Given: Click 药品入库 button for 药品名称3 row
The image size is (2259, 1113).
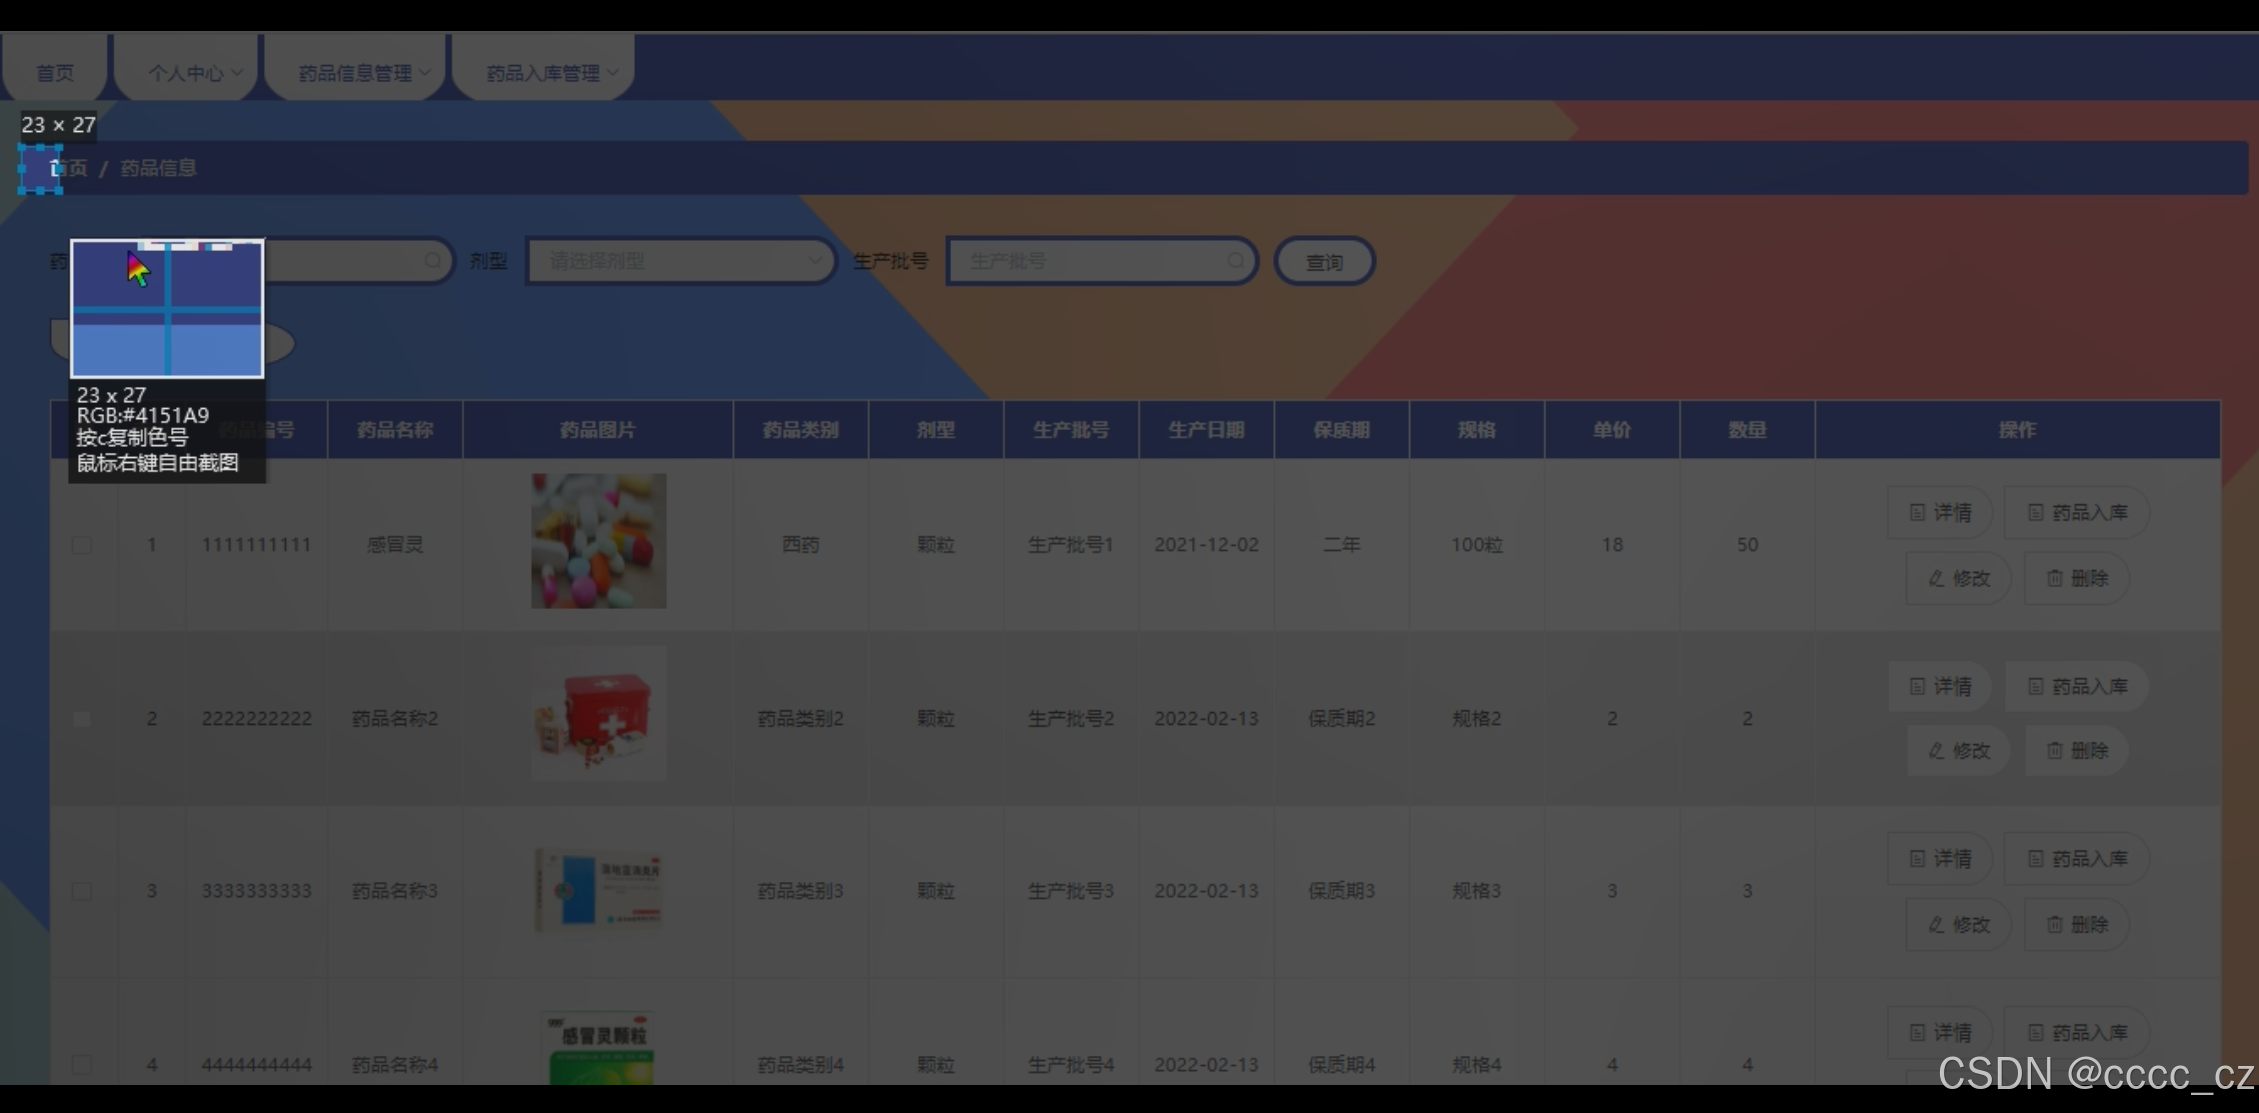Looking at the screenshot, I should click(2076, 858).
